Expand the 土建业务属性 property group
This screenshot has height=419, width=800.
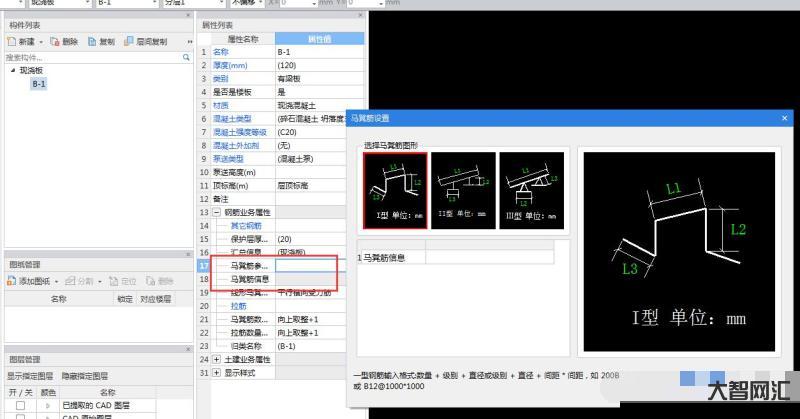(217, 359)
